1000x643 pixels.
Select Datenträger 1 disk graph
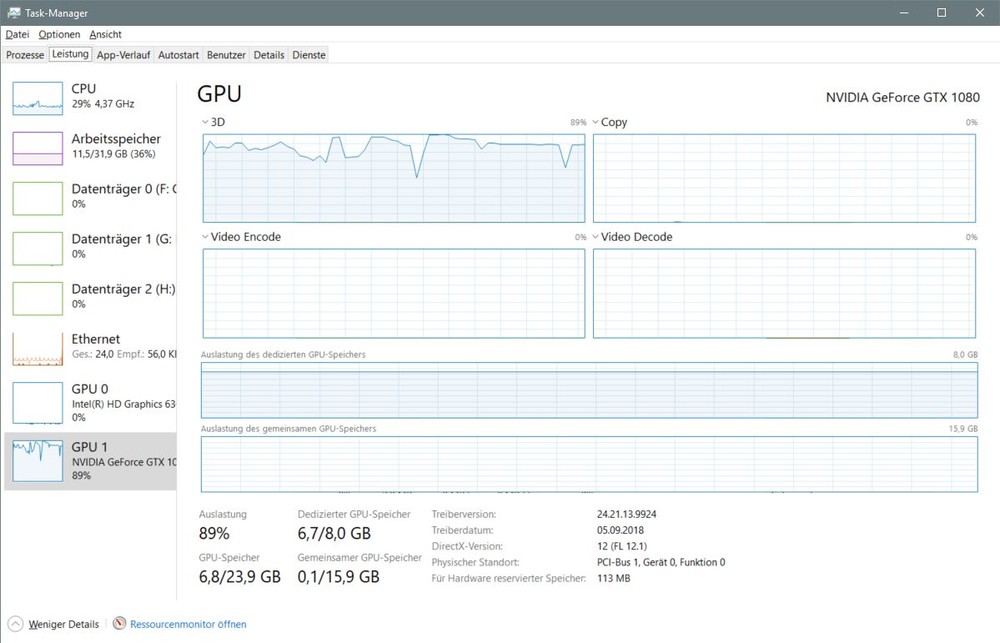[37, 248]
